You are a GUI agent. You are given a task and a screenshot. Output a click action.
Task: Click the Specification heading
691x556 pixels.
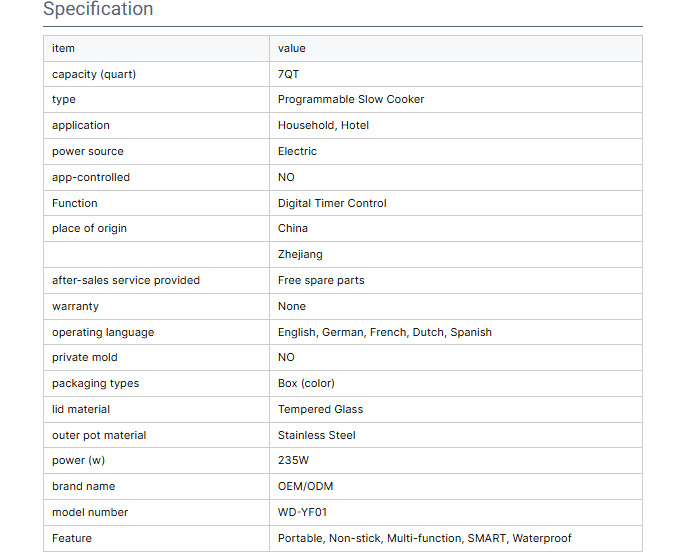(98, 10)
